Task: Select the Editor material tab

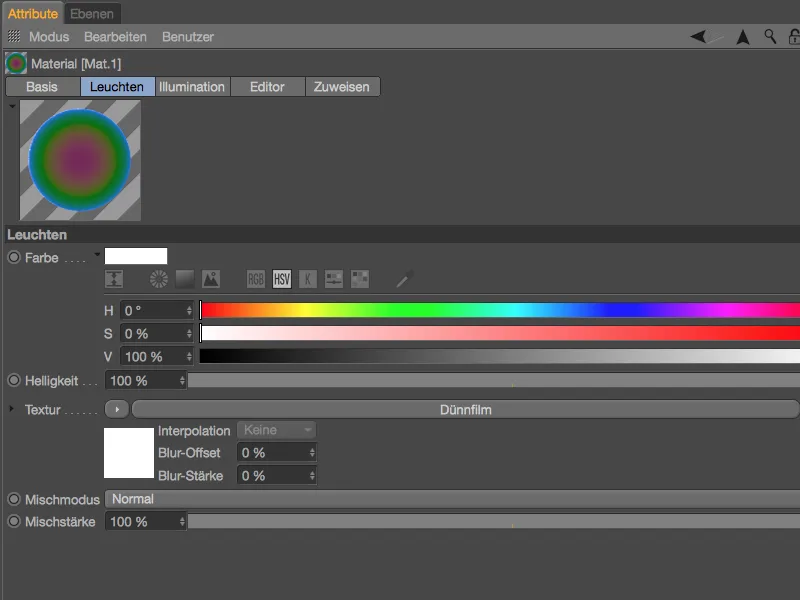Action: [267, 87]
